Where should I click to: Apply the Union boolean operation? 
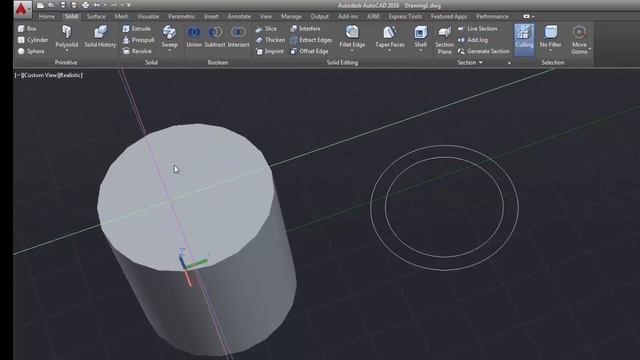click(194, 37)
